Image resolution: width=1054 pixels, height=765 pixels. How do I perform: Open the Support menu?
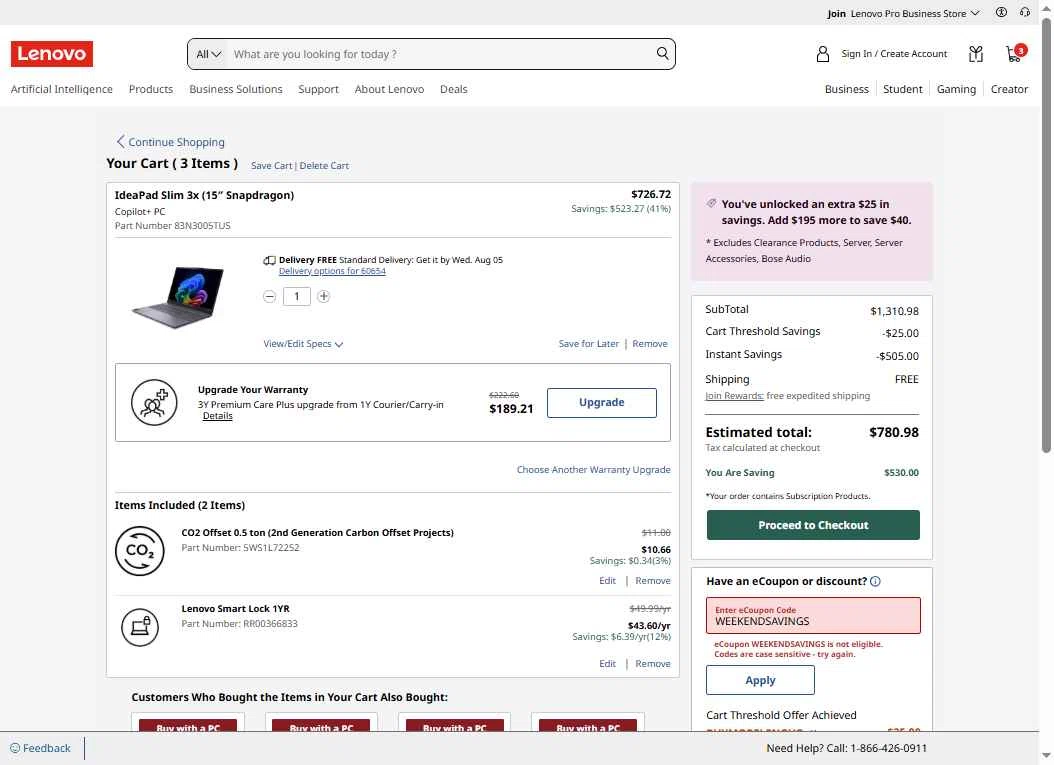coord(319,89)
